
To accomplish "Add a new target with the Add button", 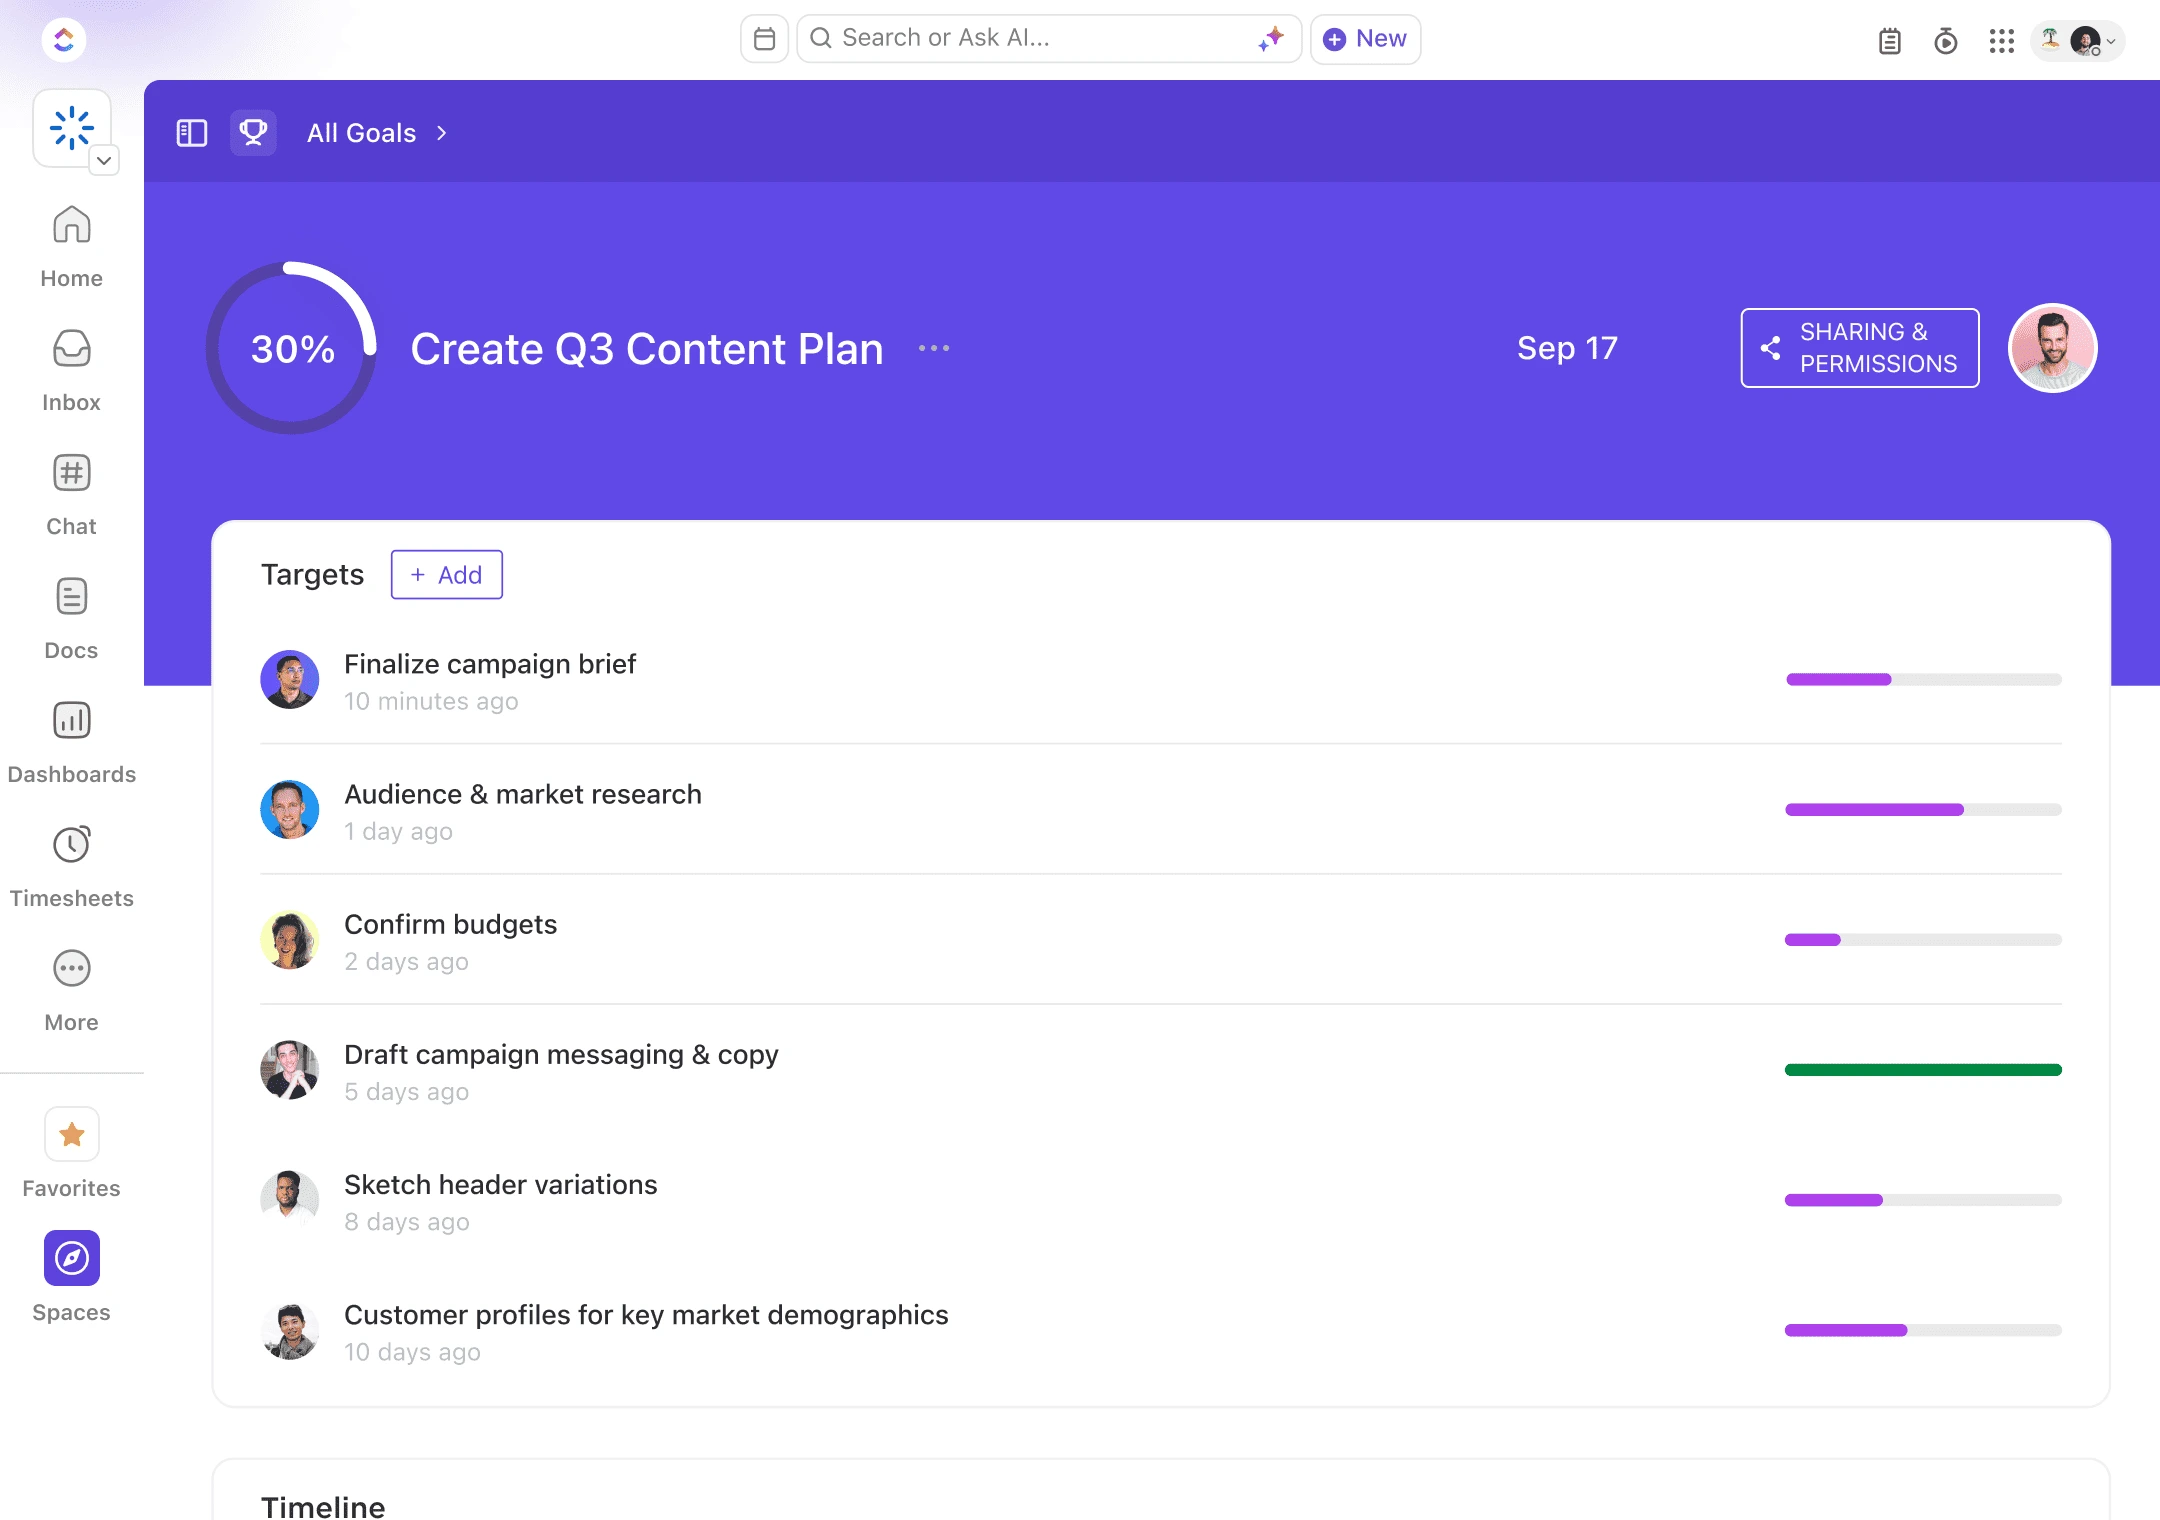I will tap(446, 575).
